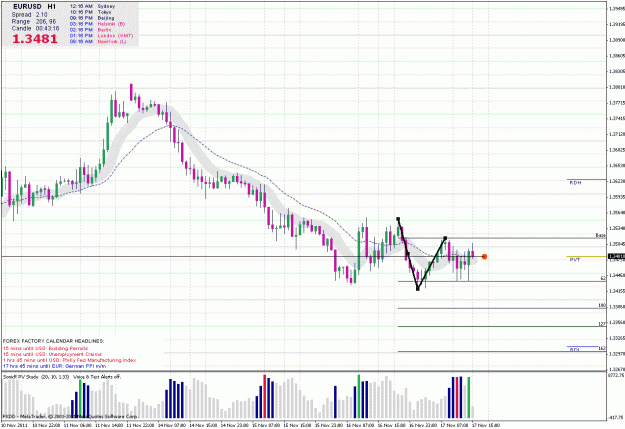Select the Beijing clock row
This screenshot has width=625, height=429.
pos(92,18)
